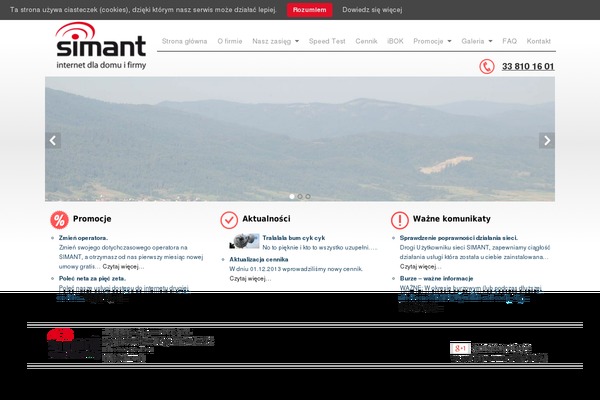Click phone number 33 810 16 01
Screen dimensions: 600x400
pos(528,67)
